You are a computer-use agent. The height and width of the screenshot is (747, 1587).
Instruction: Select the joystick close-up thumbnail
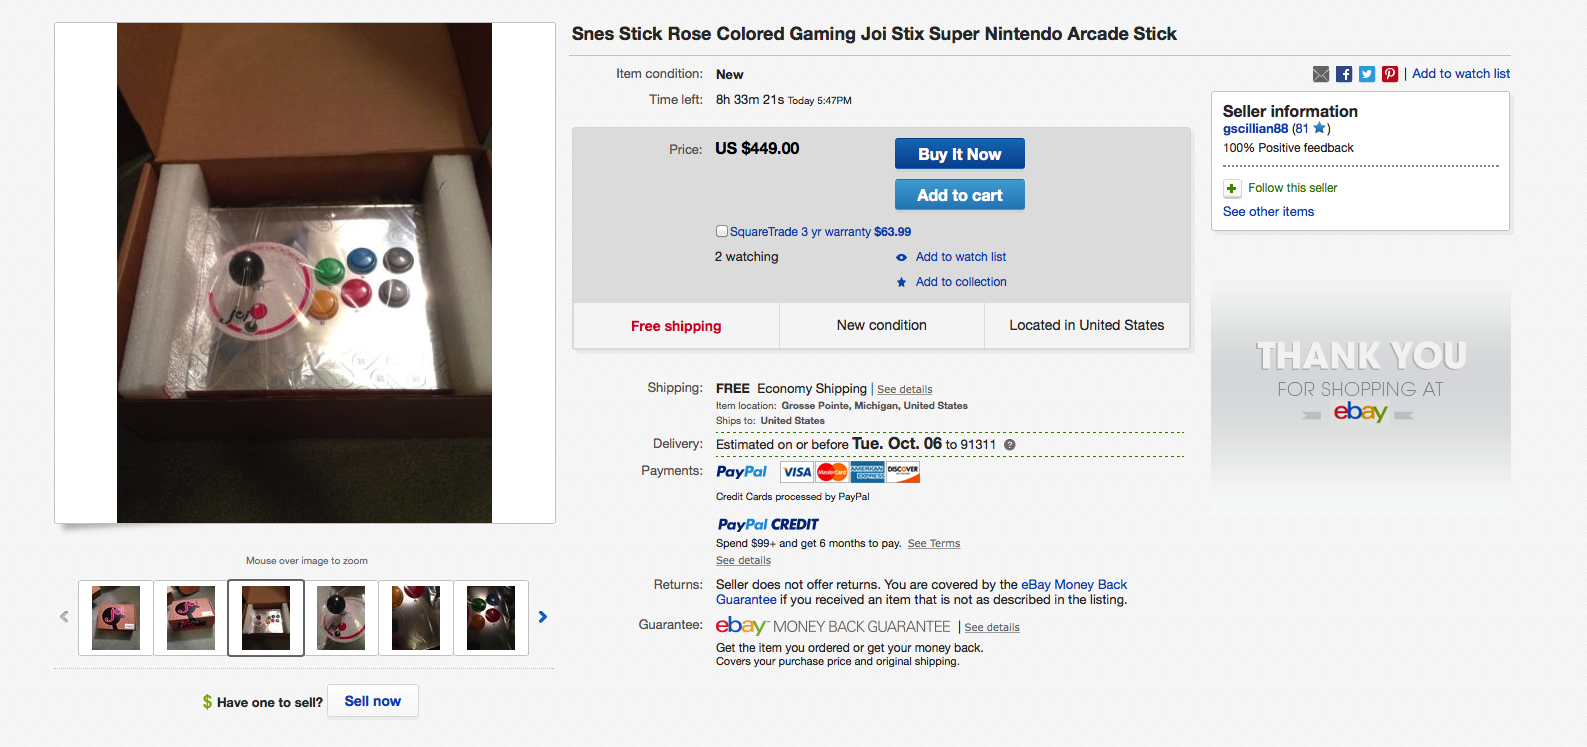(341, 618)
